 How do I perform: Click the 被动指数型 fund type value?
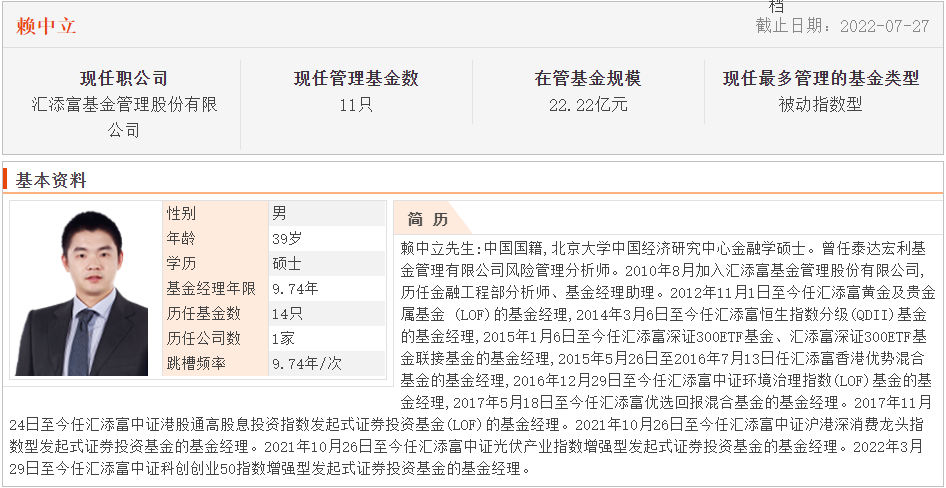click(821, 105)
